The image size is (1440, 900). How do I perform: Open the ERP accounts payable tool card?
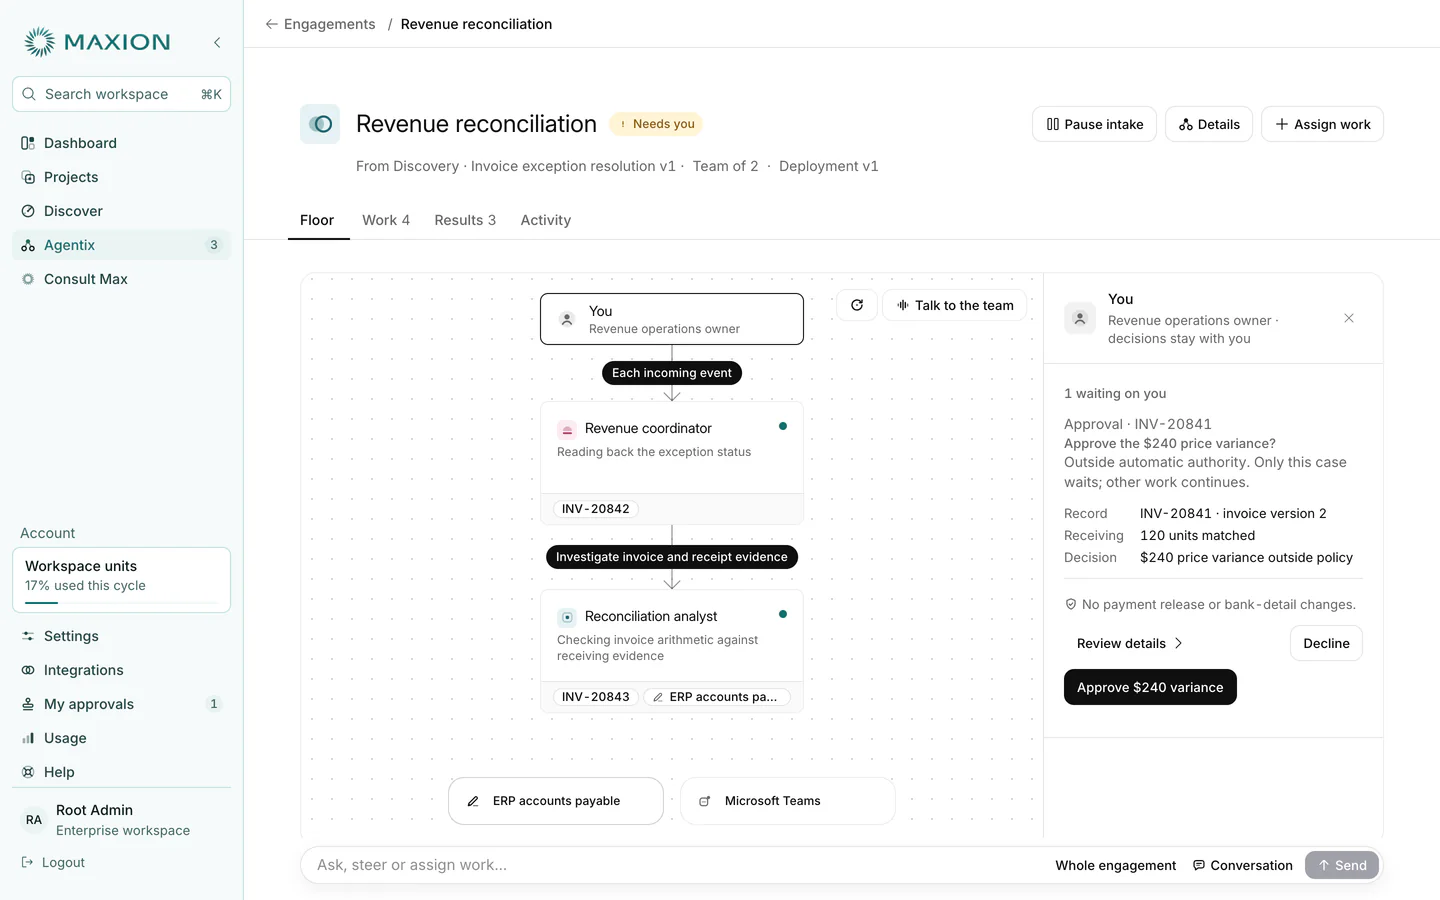(556, 801)
